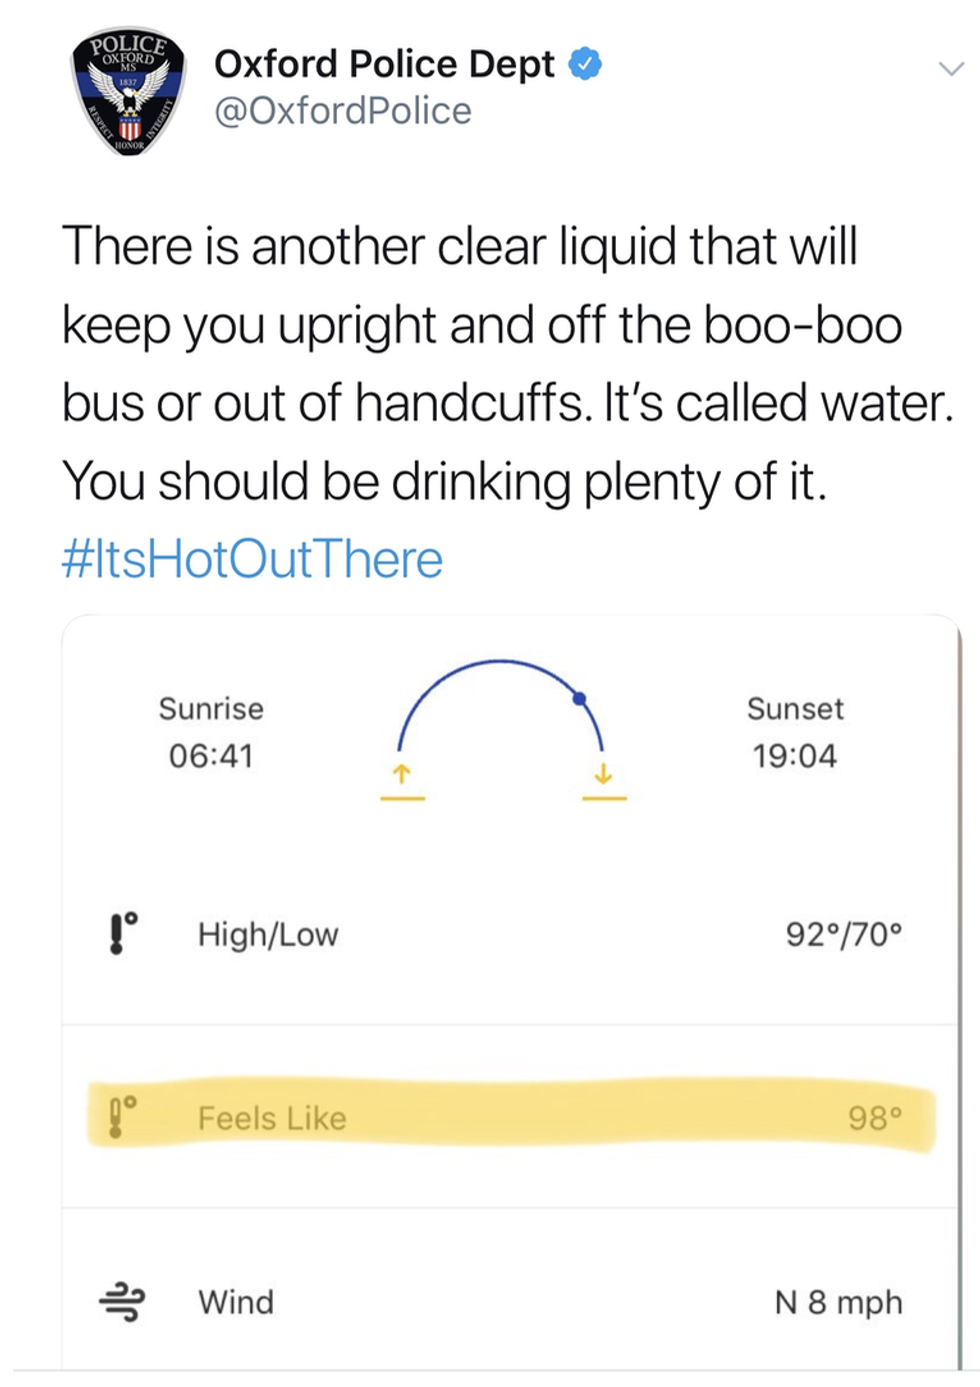
Task: Open the tweet options chevron menu
Action: (950, 69)
